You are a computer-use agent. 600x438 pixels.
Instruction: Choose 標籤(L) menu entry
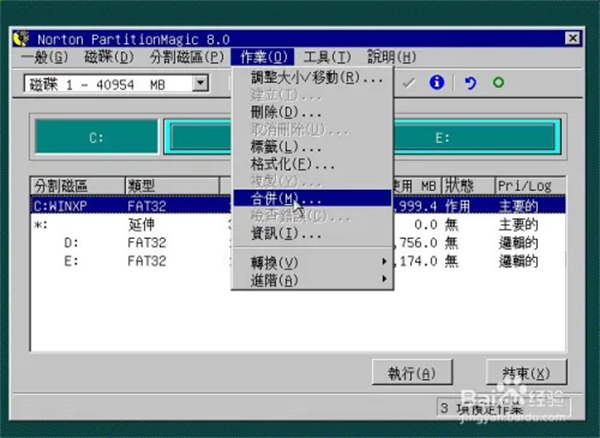313,147
